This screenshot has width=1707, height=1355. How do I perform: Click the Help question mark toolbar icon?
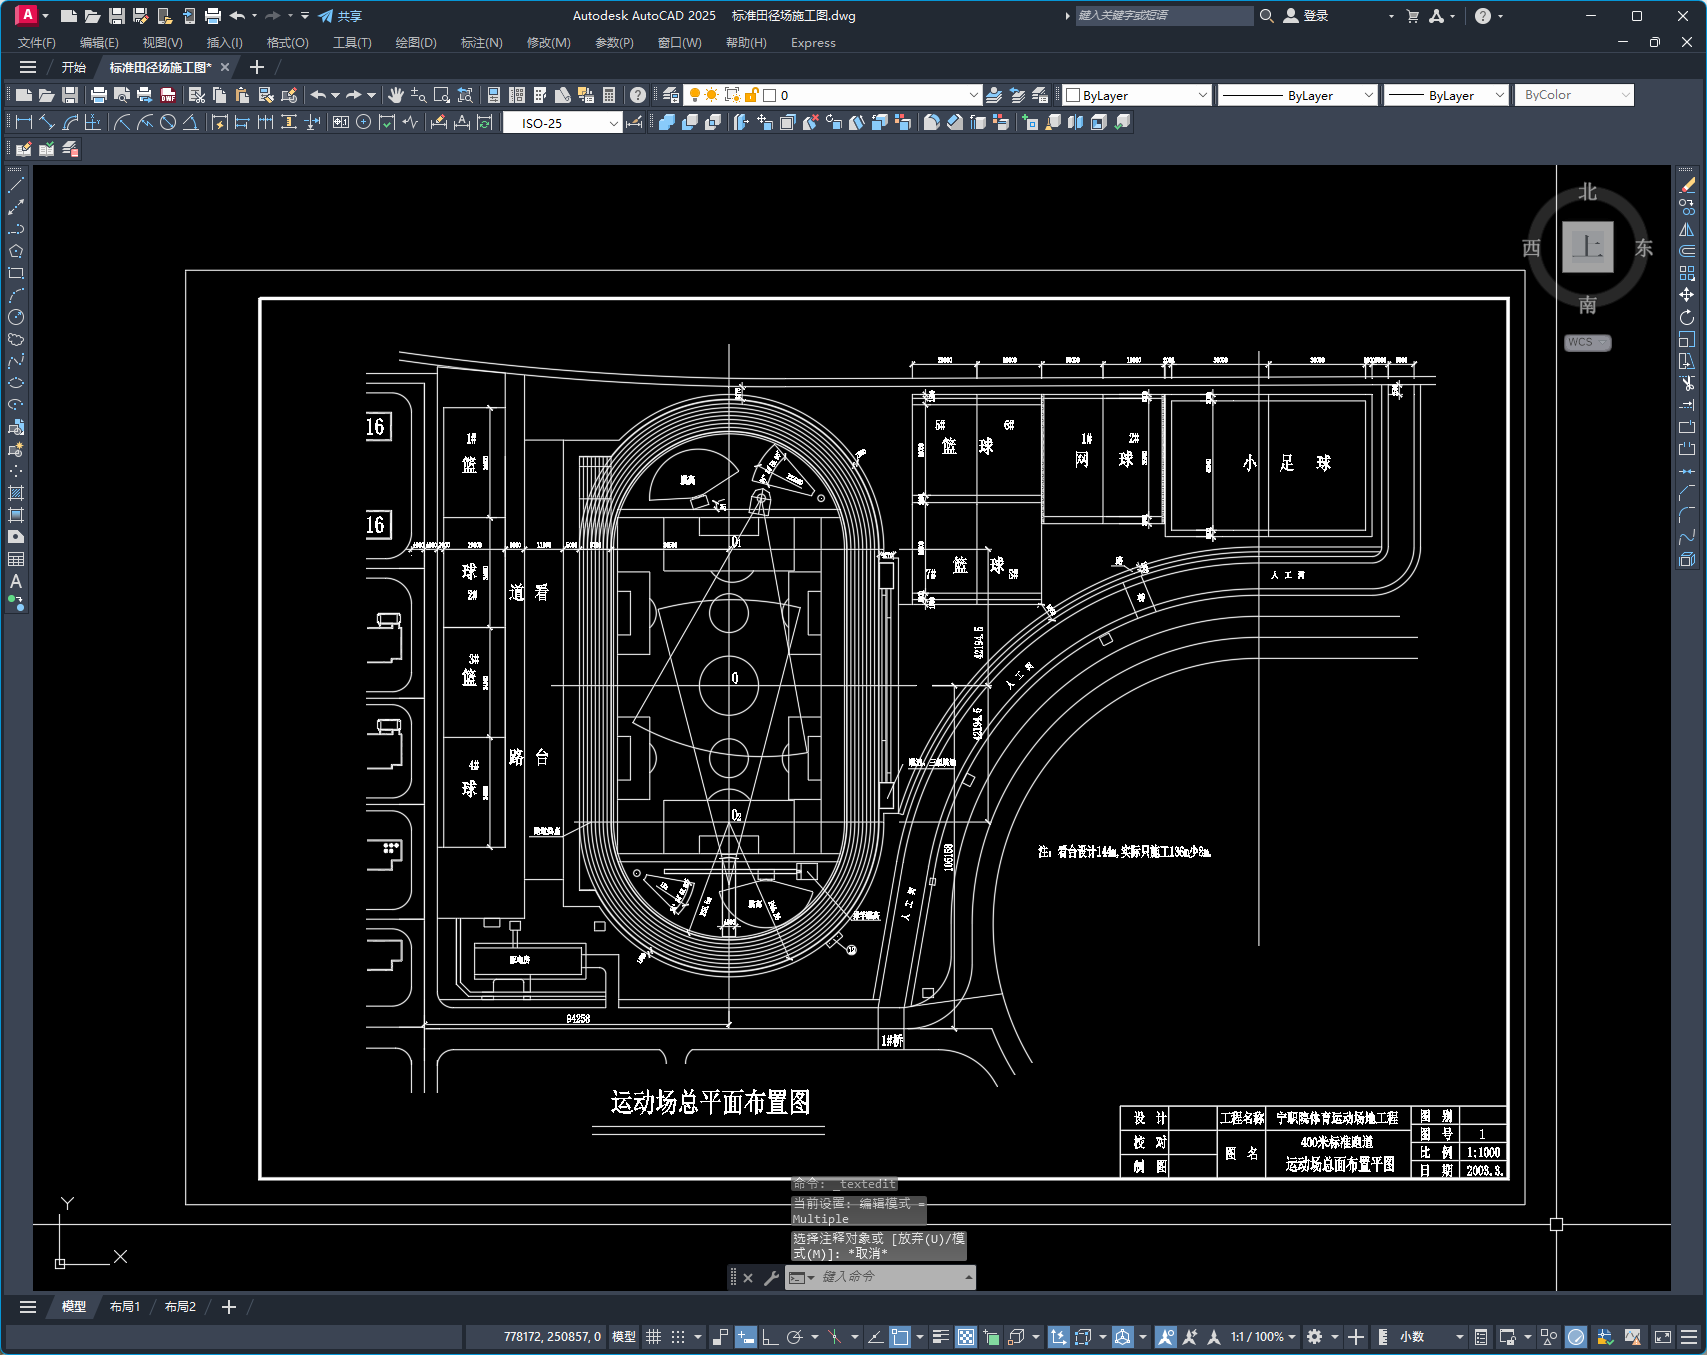[638, 95]
